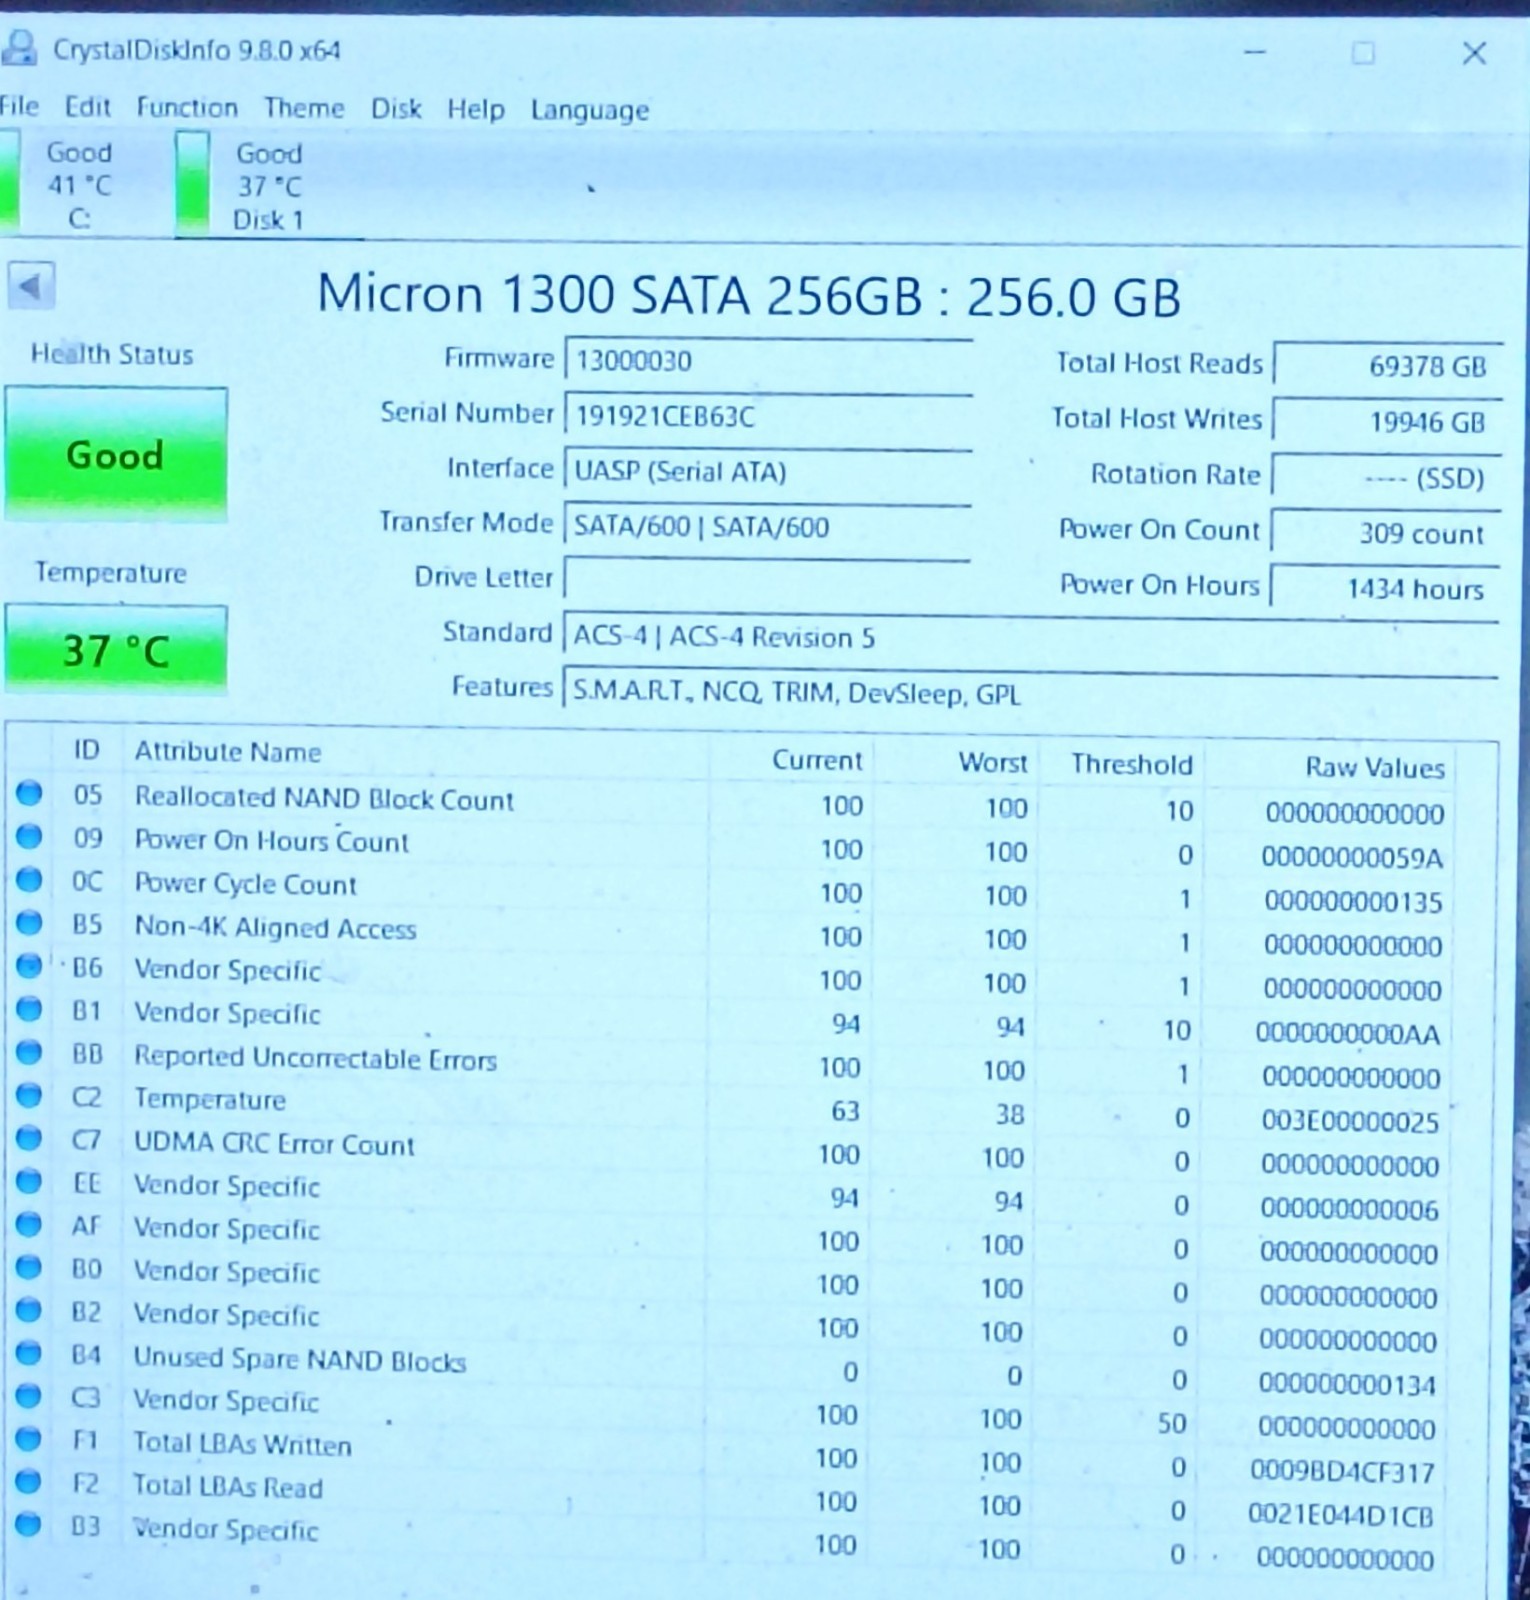Select the Unused Spare NAND Blocks attribute name
Screen dimensions: 1530x1600
pos(300,1359)
